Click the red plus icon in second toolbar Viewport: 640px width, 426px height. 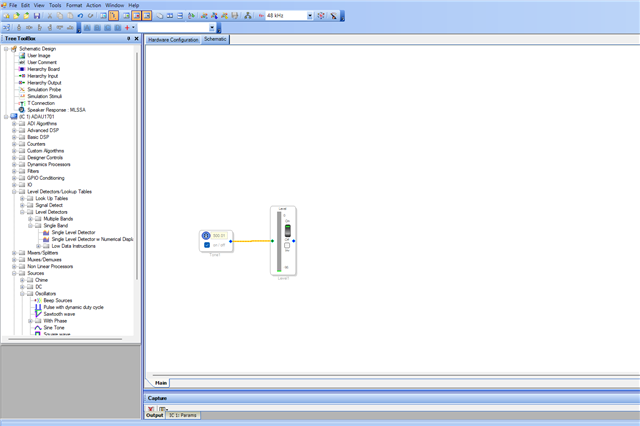pyautogui.click(x=127, y=28)
